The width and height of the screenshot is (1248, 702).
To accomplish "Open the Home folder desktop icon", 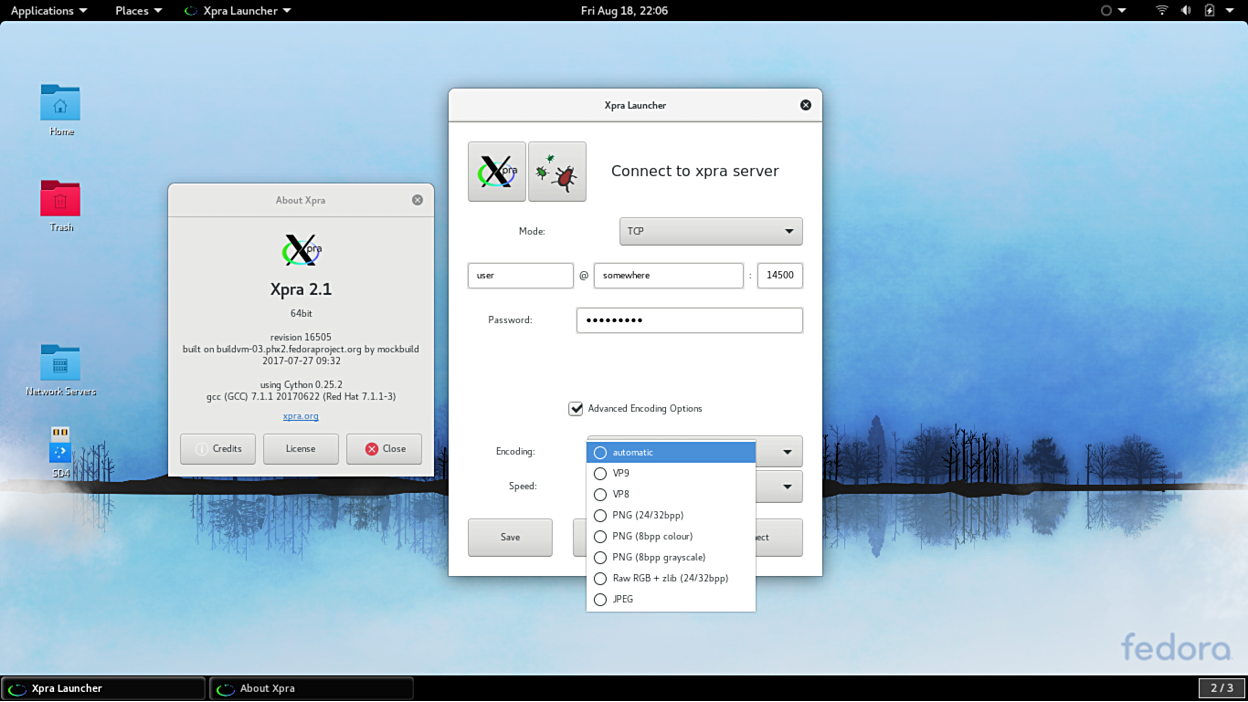I will point(60,105).
